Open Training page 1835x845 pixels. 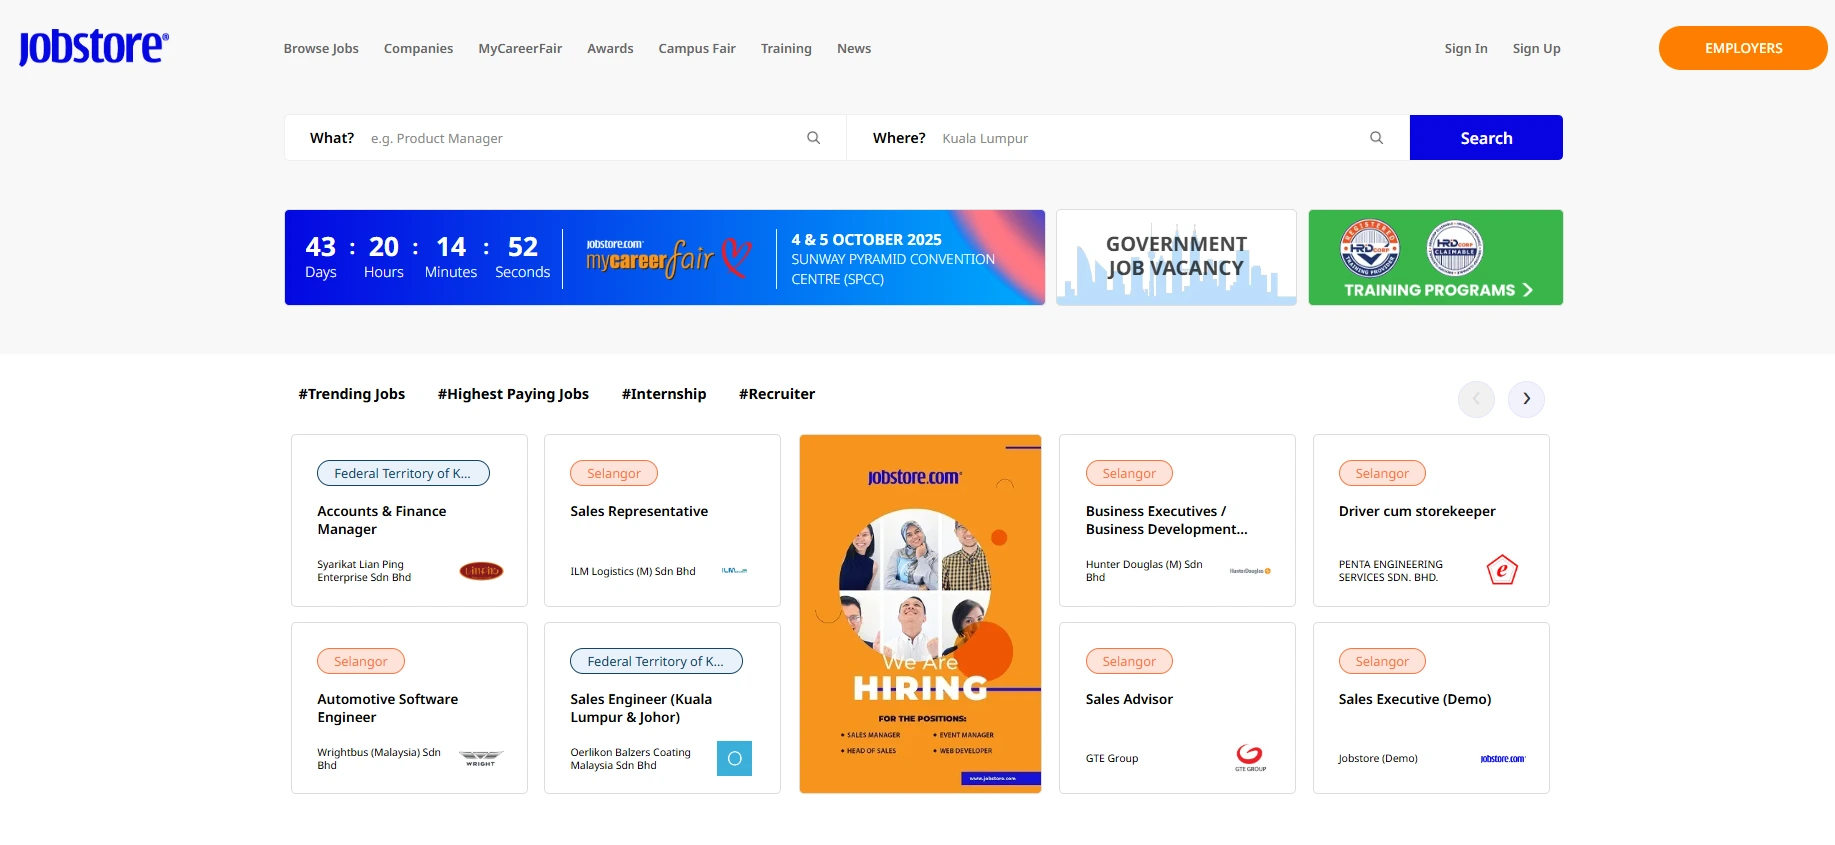tap(786, 48)
